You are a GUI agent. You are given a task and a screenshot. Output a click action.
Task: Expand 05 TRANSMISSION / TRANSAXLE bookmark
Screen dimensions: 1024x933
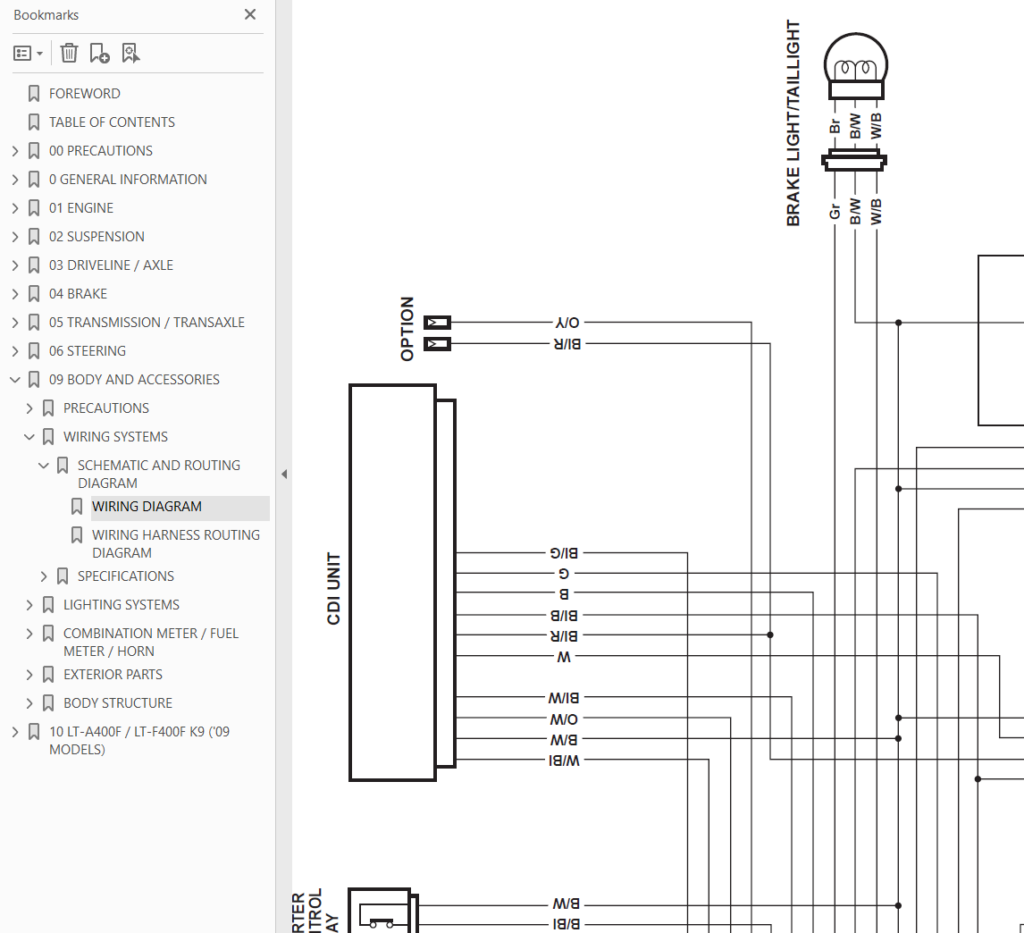coord(15,323)
